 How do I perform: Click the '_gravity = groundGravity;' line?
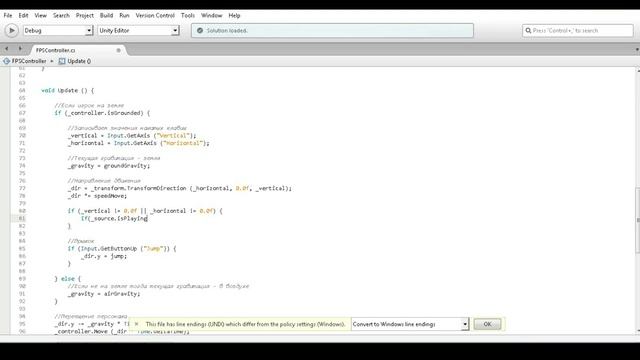point(109,166)
